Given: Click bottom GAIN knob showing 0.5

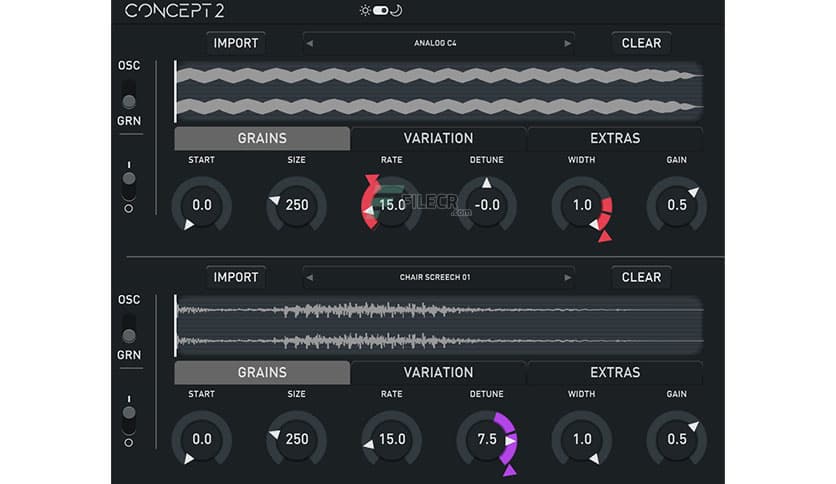Looking at the screenshot, I should pyautogui.click(x=677, y=439).
